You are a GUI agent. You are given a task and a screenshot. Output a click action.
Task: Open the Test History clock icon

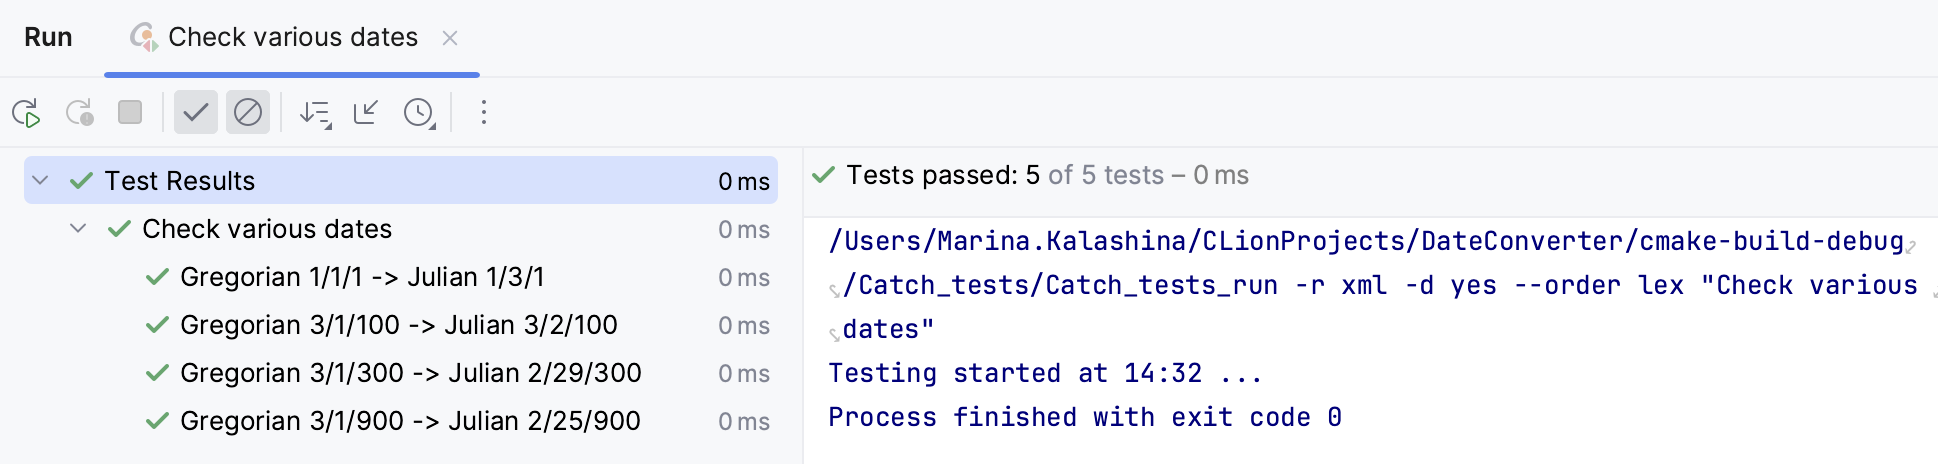click(419, 113)
